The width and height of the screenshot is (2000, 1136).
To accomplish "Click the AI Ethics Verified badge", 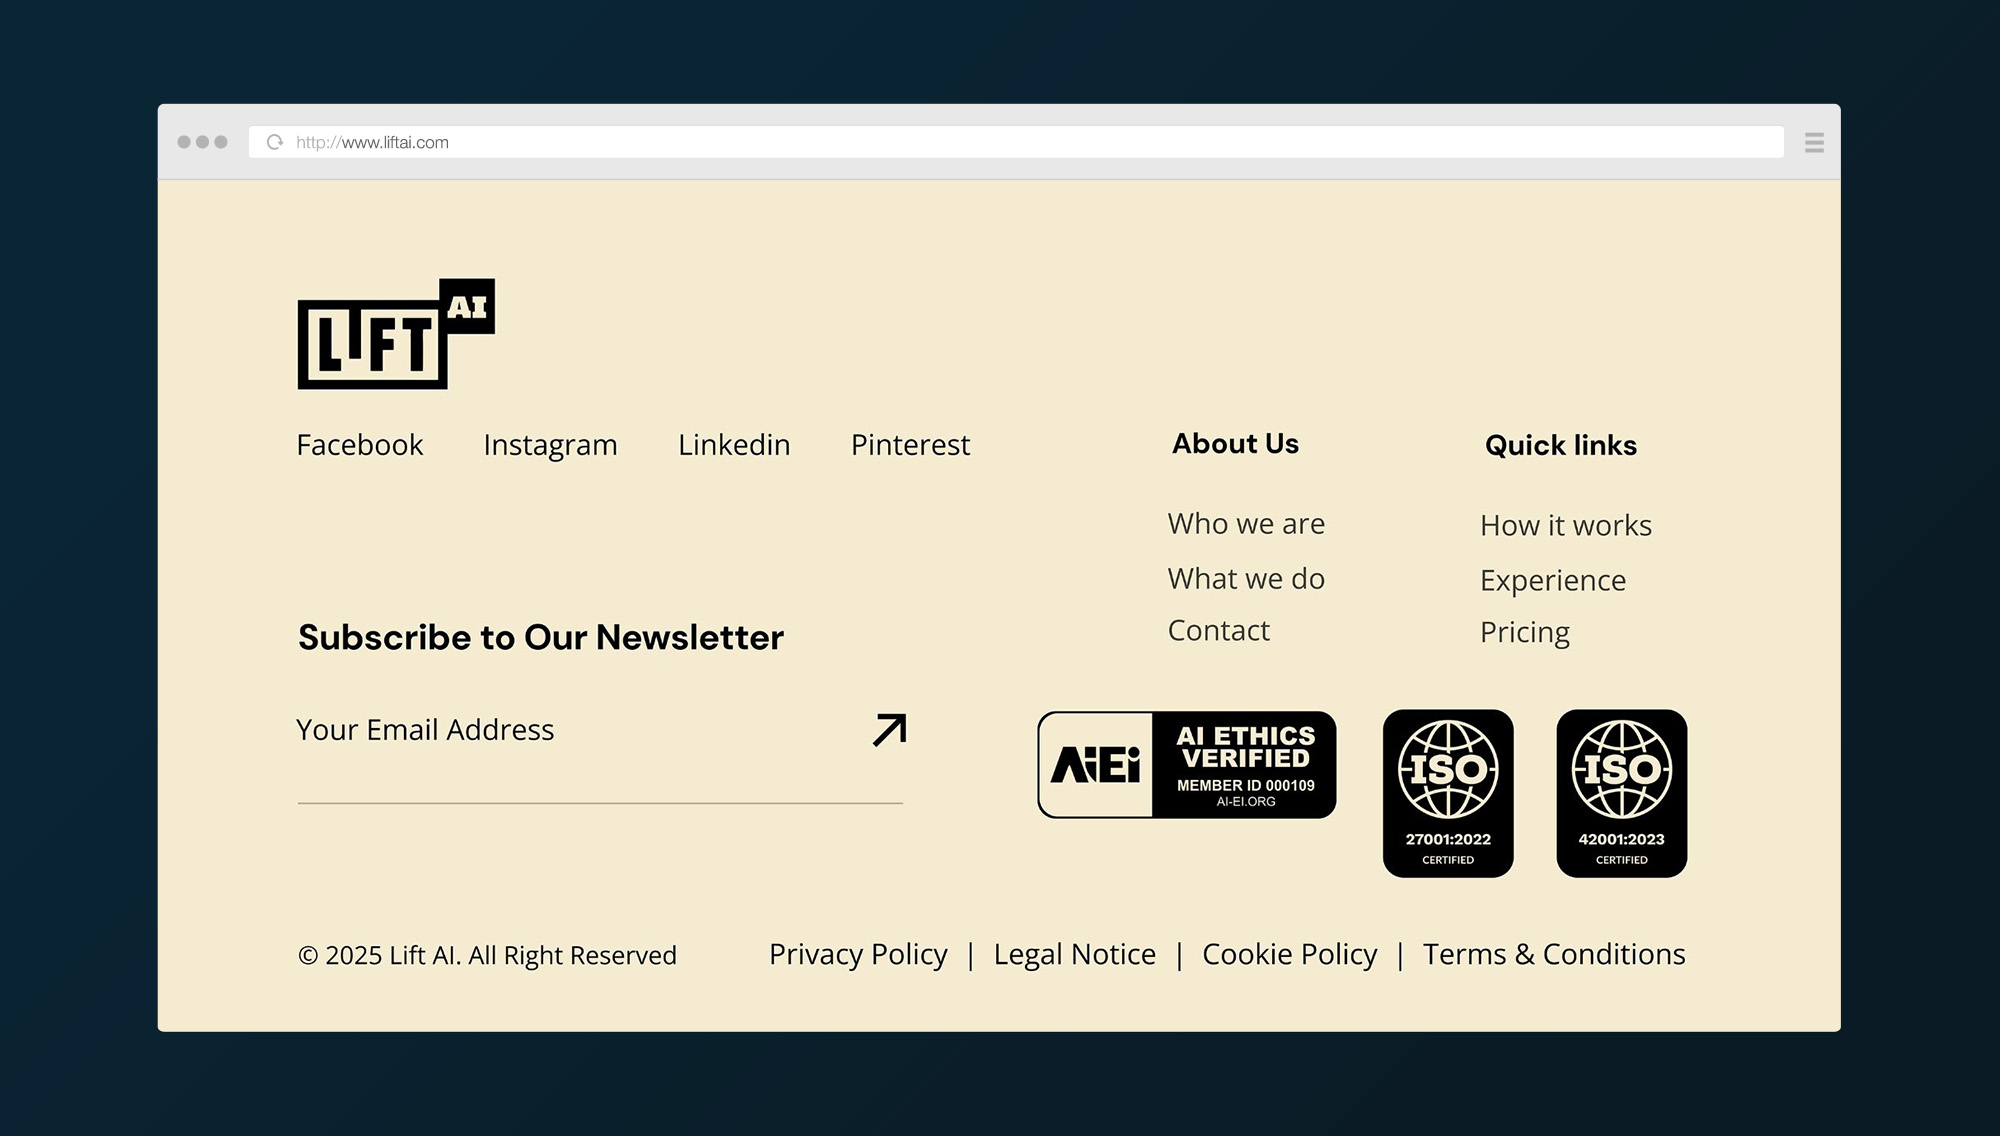I will click(1187, 765).
